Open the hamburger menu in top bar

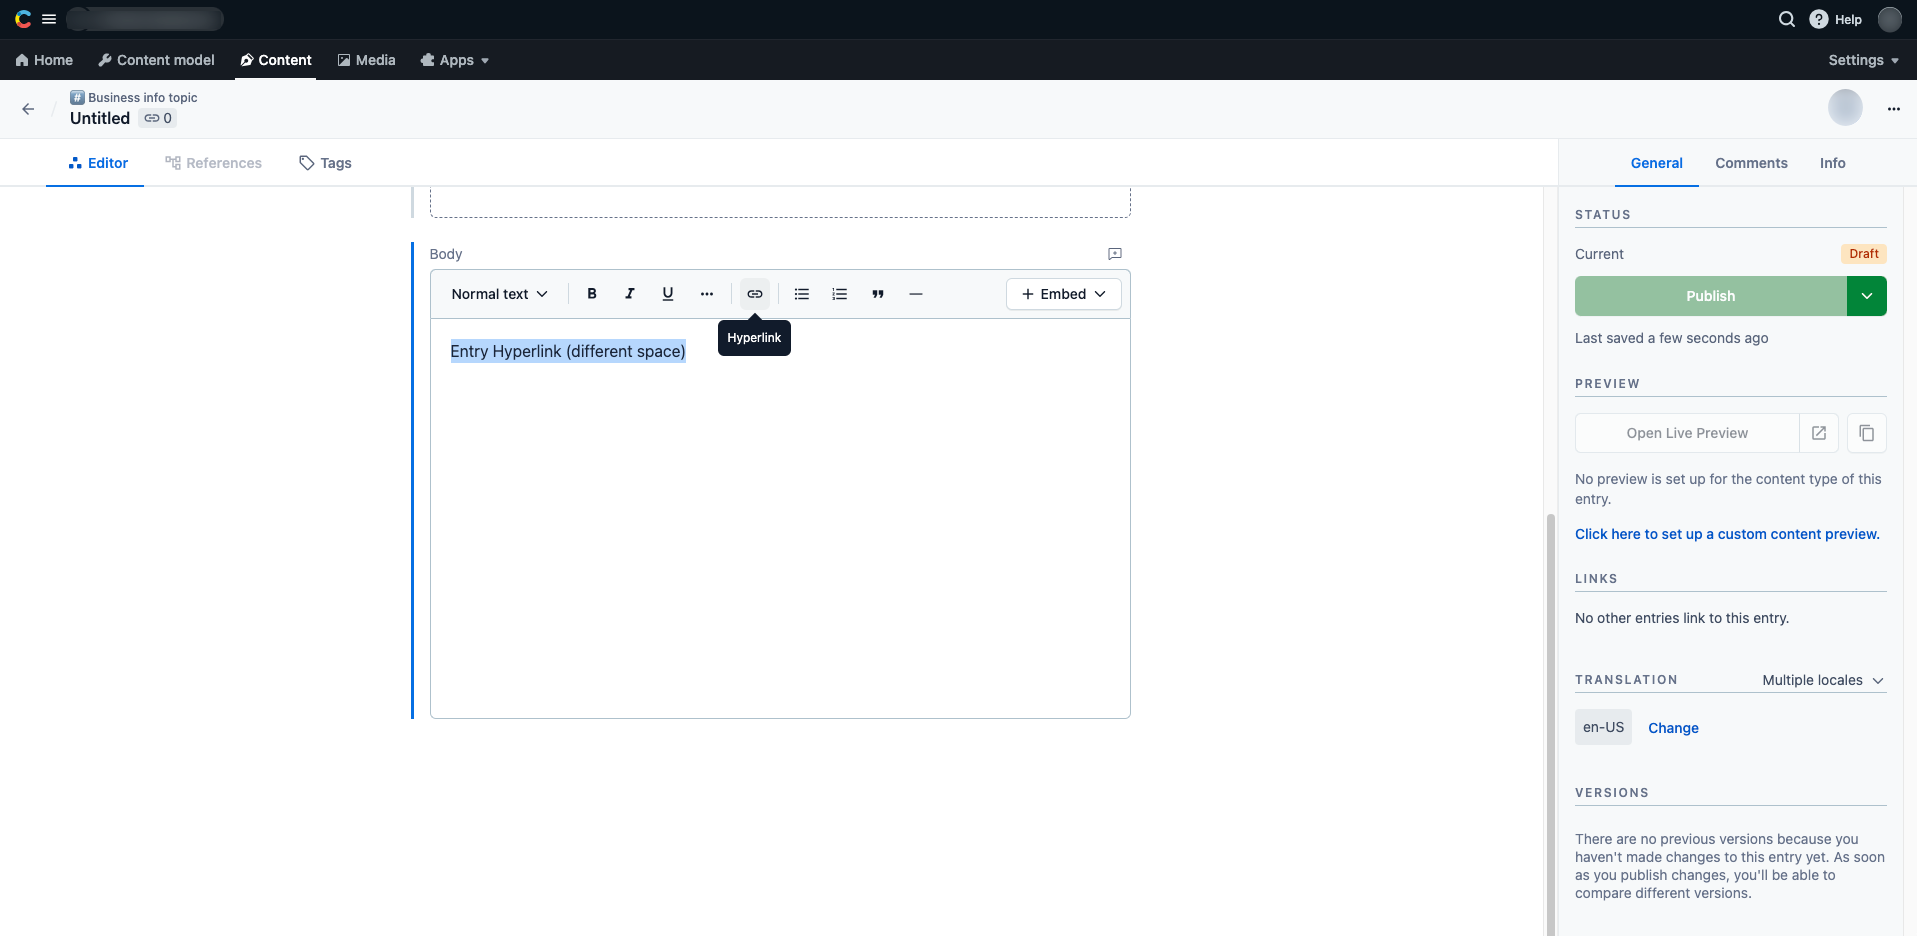click(49, 19)
